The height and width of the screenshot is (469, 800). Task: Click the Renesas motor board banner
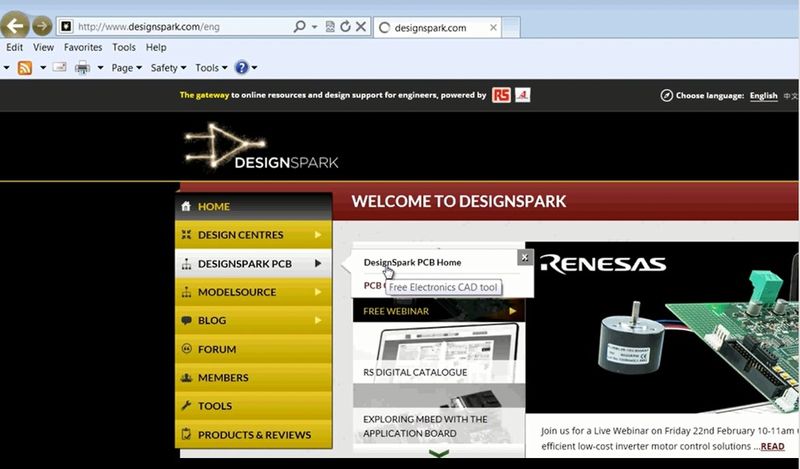(x=662, y=327)
